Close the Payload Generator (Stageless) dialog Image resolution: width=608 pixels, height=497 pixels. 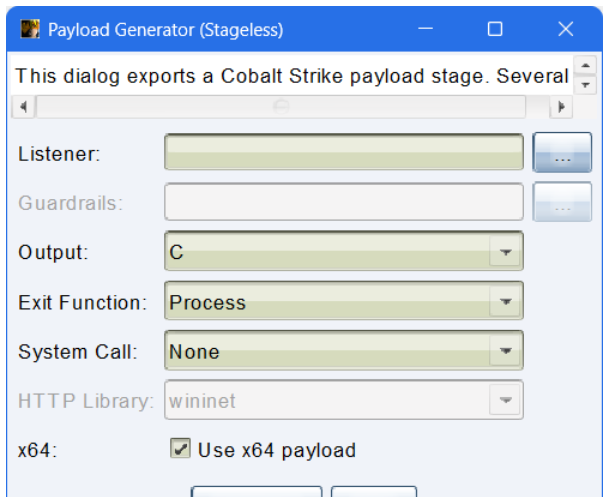tap(566, 29)
